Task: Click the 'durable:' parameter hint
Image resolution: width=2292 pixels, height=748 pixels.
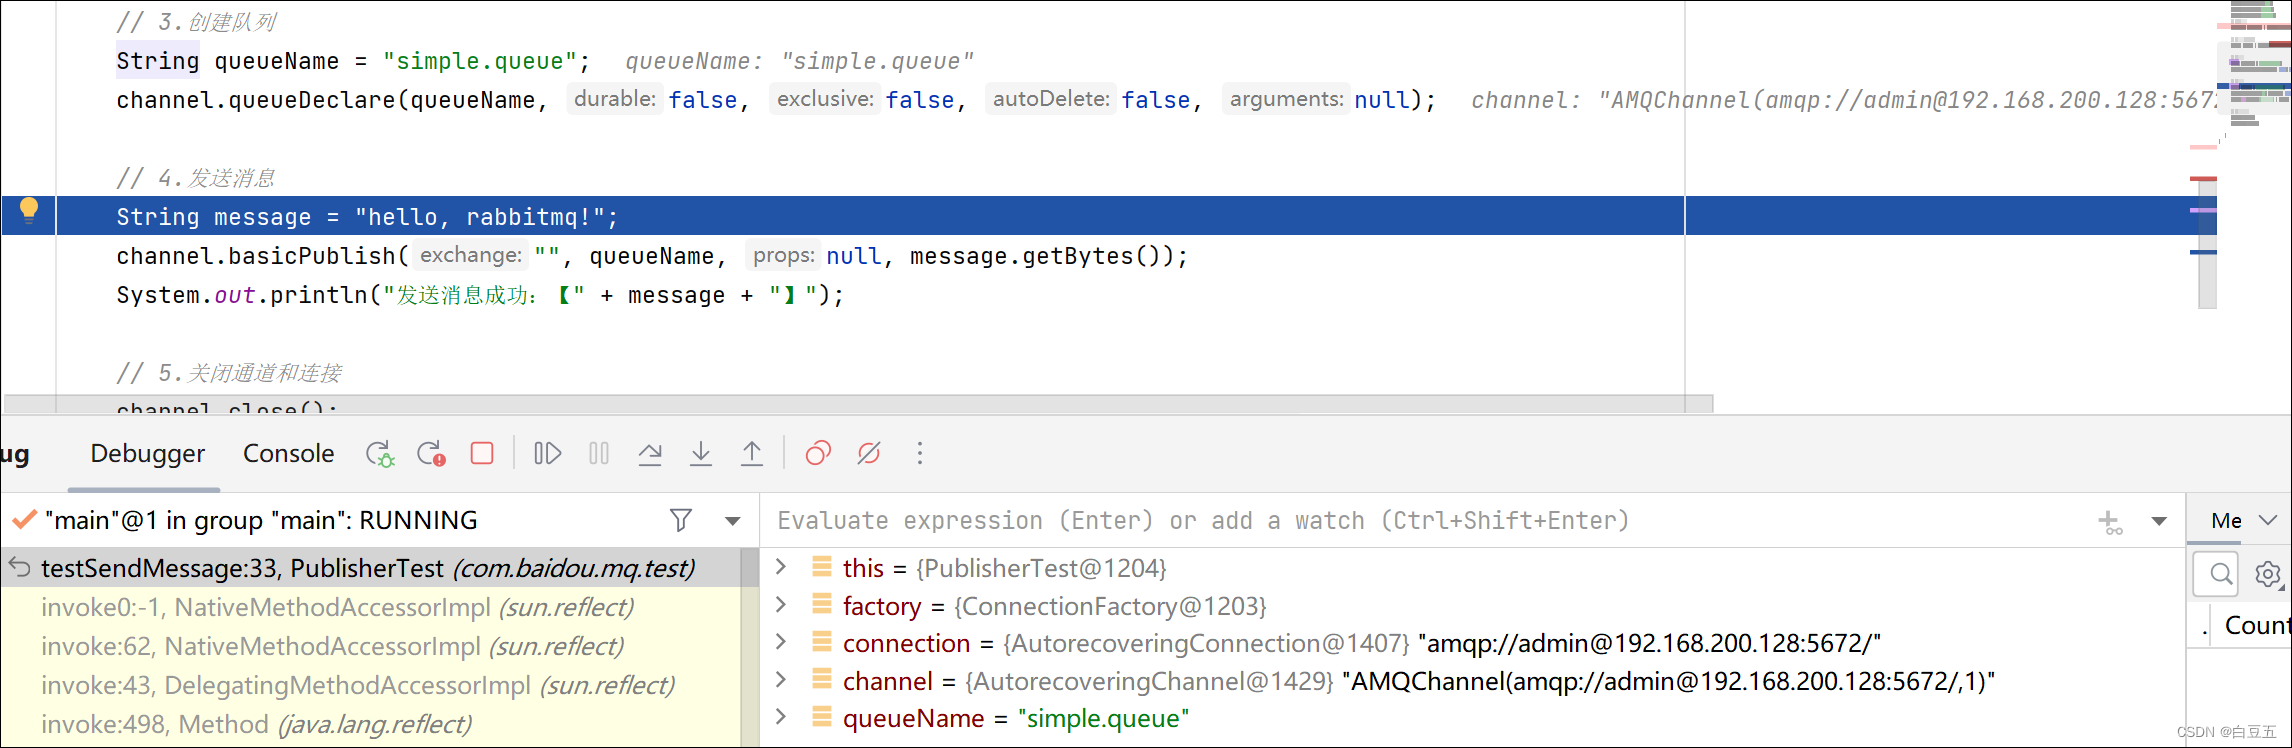Action: point(615,99)
